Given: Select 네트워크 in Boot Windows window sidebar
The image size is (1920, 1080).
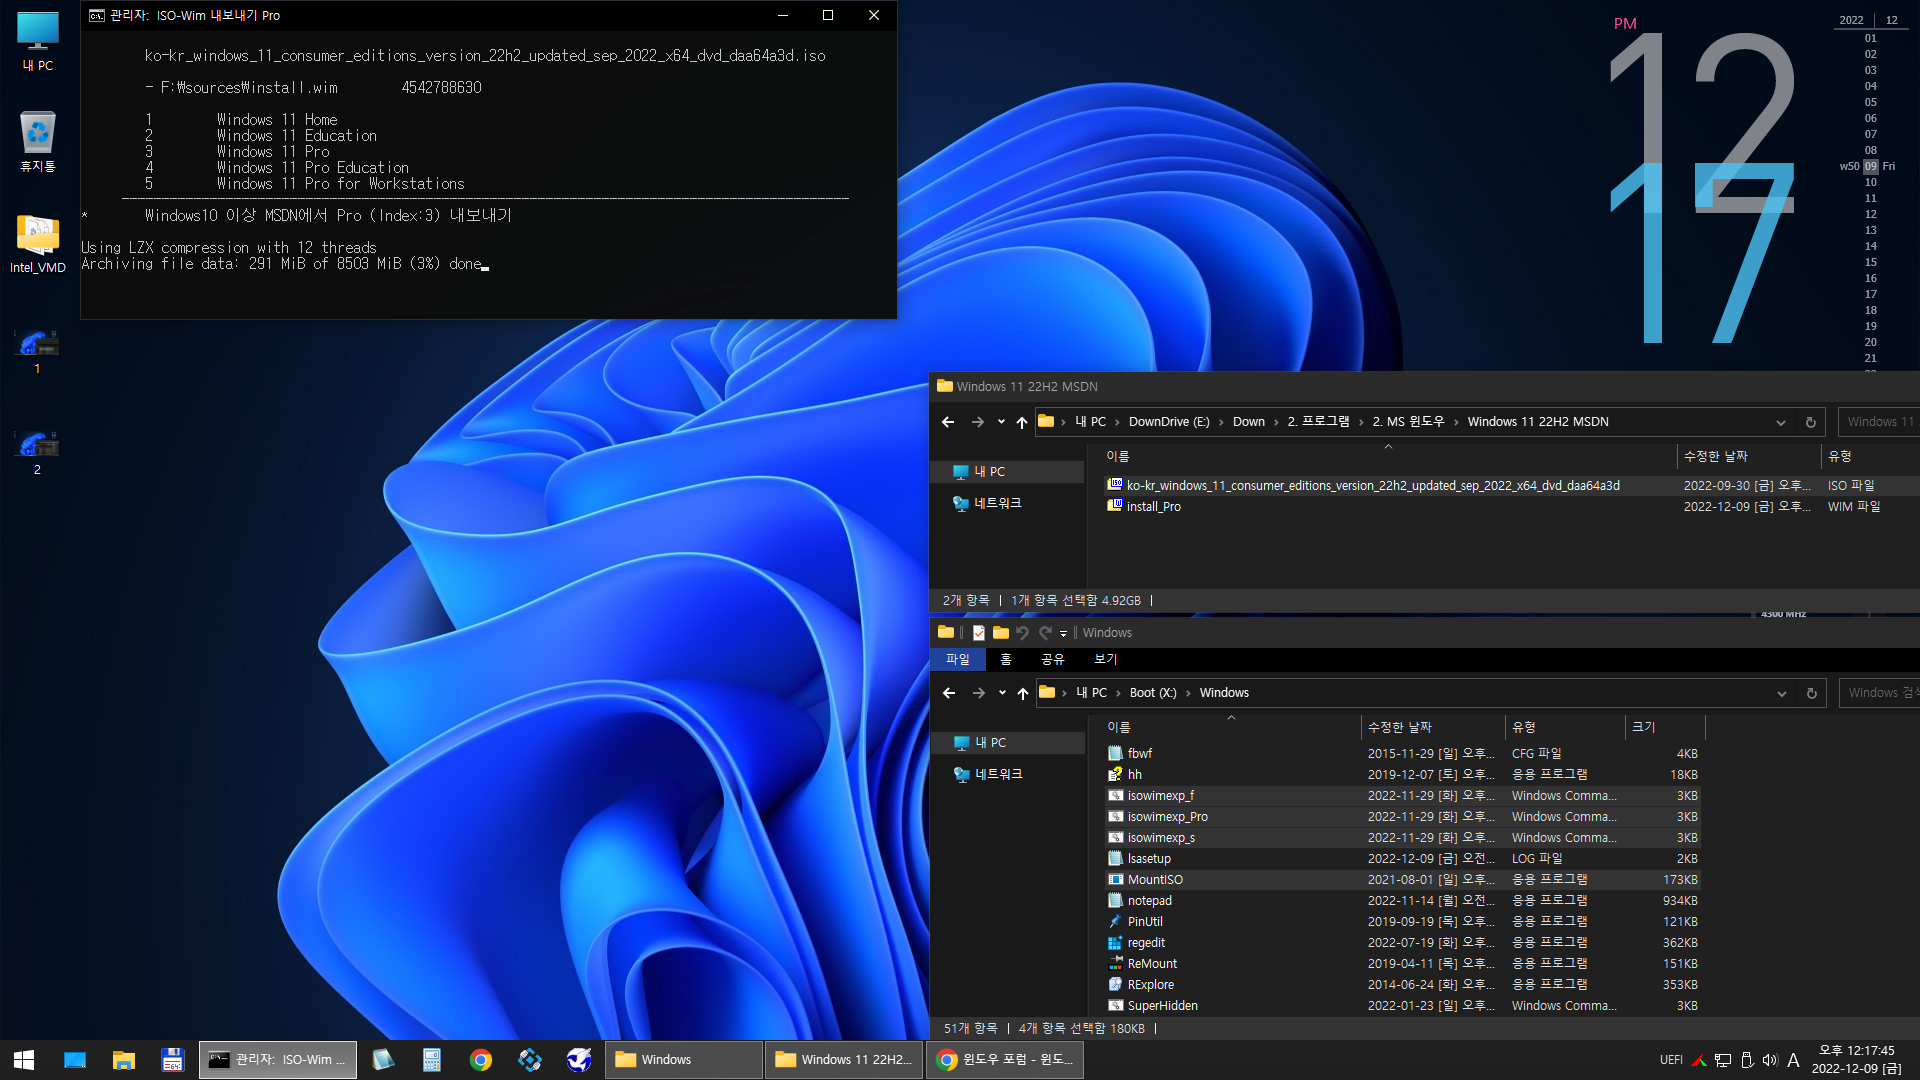Looking at the screenshot, I should (998, 775).
